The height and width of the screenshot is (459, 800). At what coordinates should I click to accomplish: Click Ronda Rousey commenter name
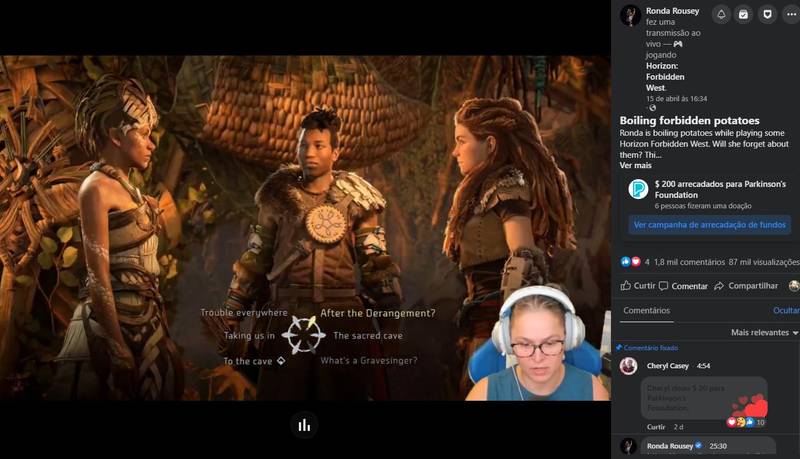click(670, 446)
